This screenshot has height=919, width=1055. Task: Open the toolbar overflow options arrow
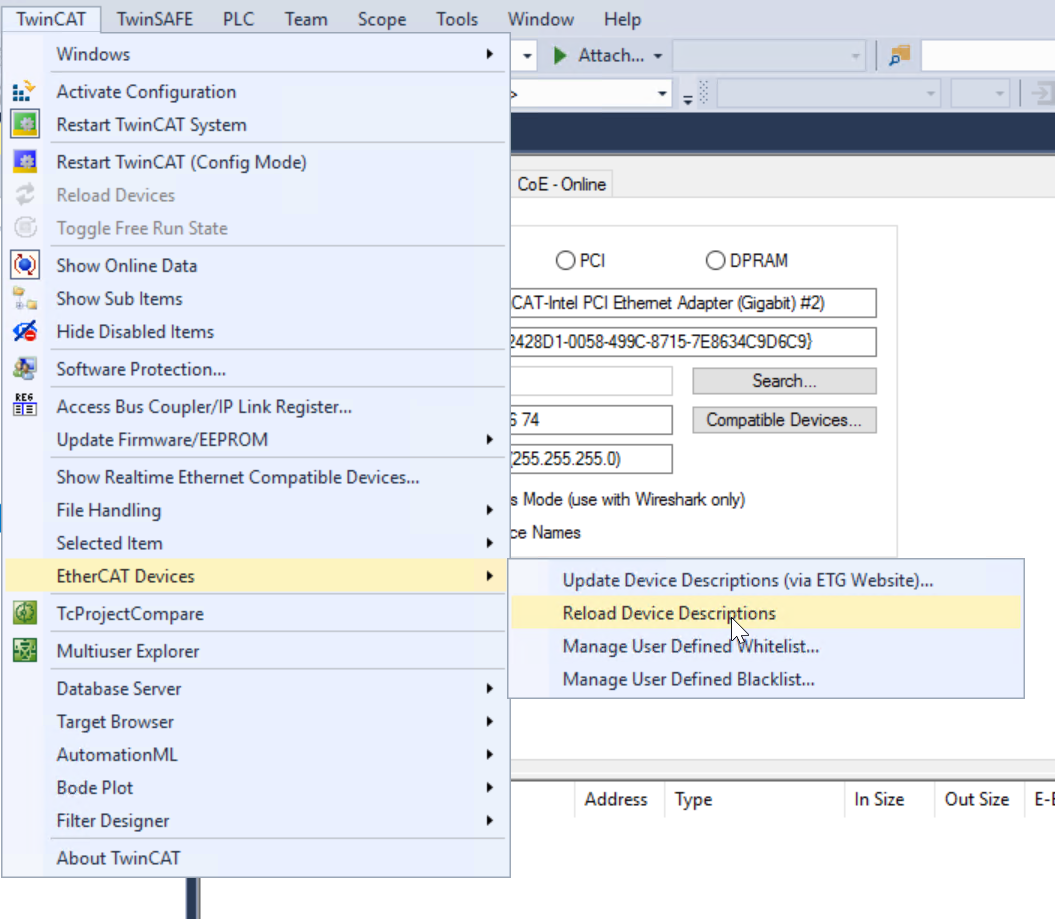(x=688, y=99)
